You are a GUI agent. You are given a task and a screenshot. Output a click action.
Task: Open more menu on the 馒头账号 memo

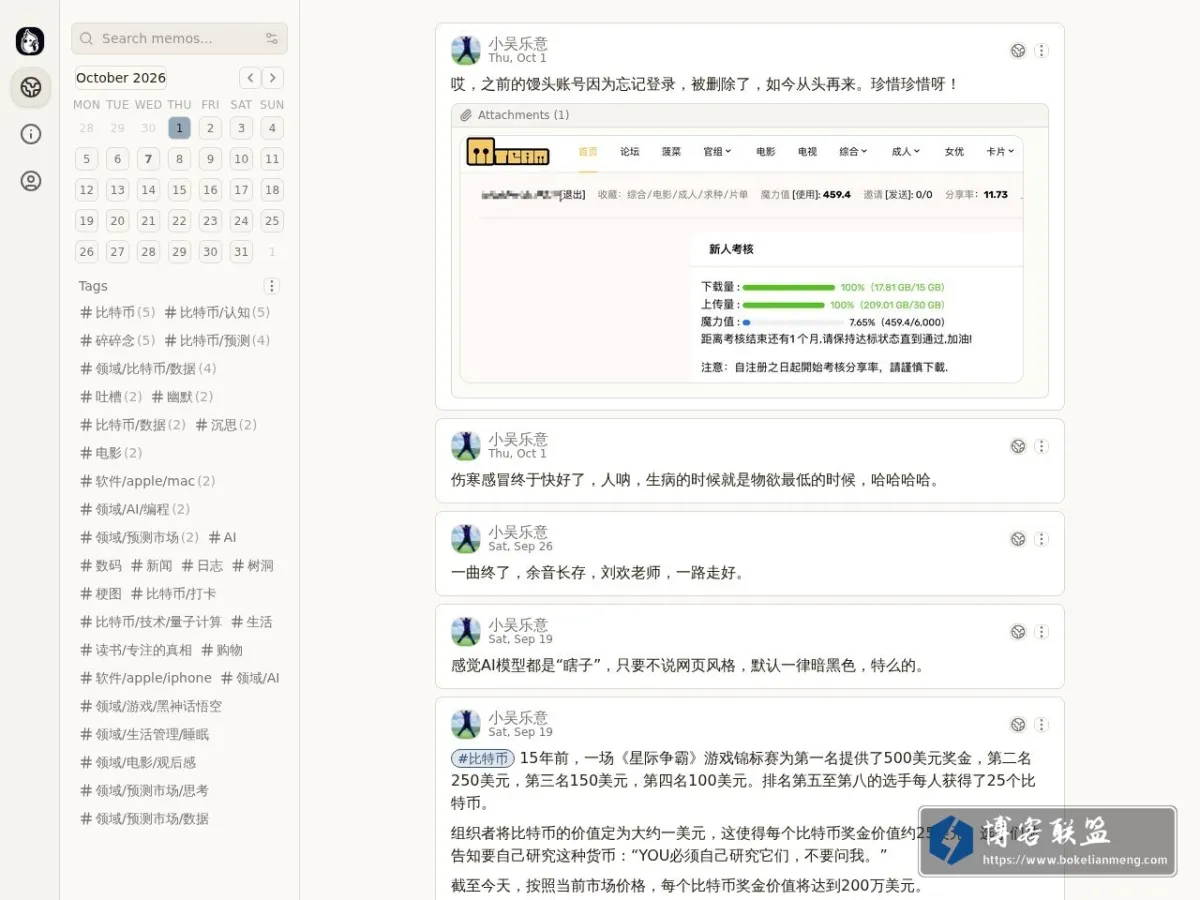pos(1041,51)
